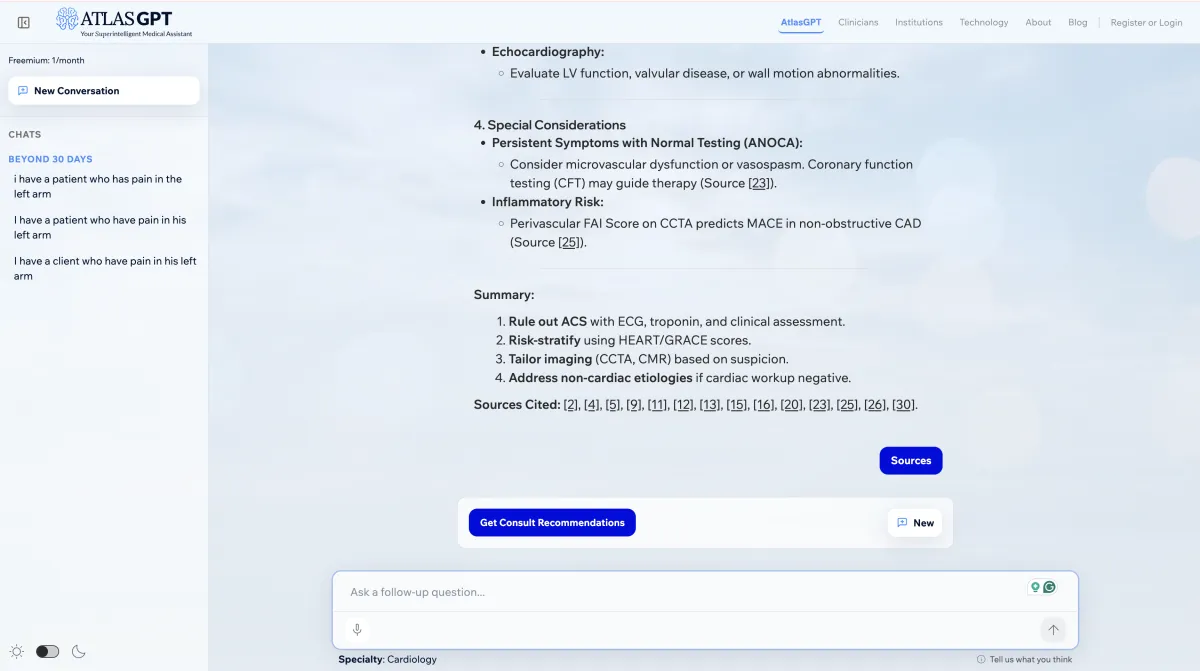Open the About menu item
The image size is (1200, 671).
[1038, 22]
